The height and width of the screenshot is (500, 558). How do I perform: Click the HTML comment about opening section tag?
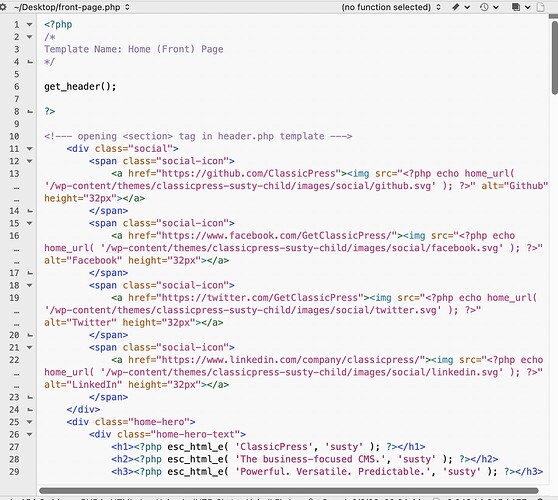coord(198,136)
